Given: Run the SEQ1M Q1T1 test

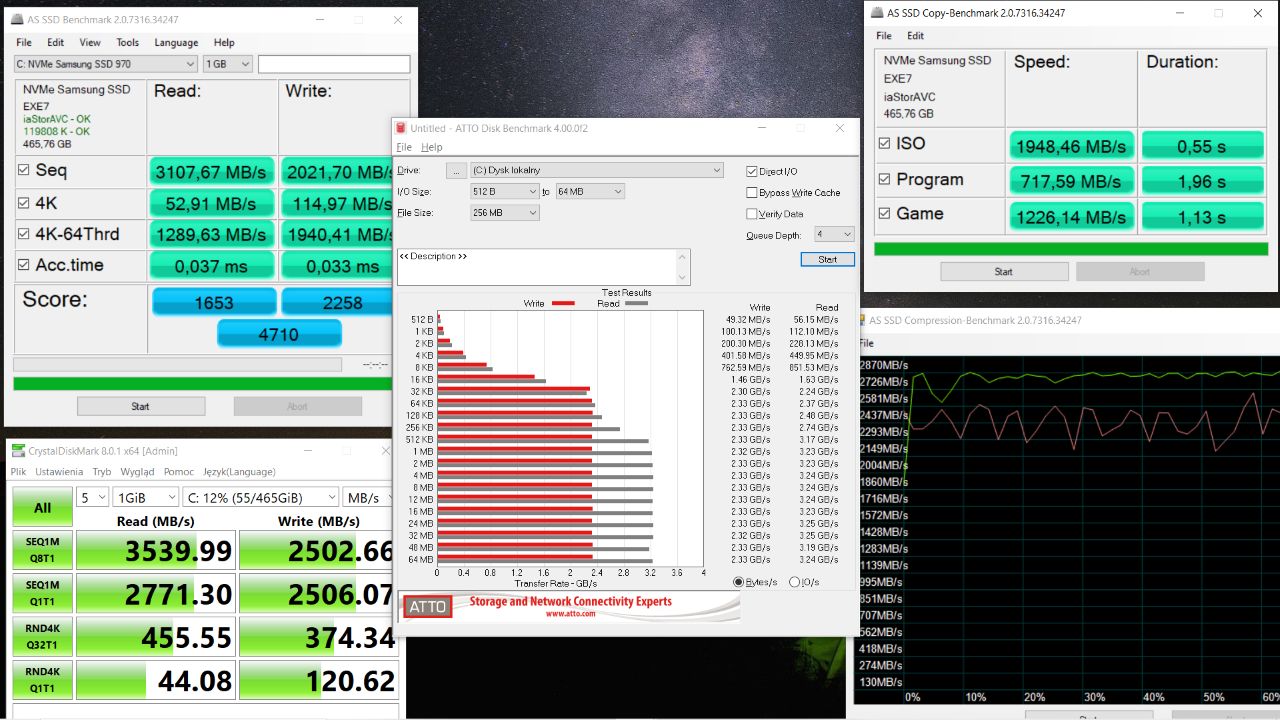Looking at the screenshot, I should pos(42,594).
